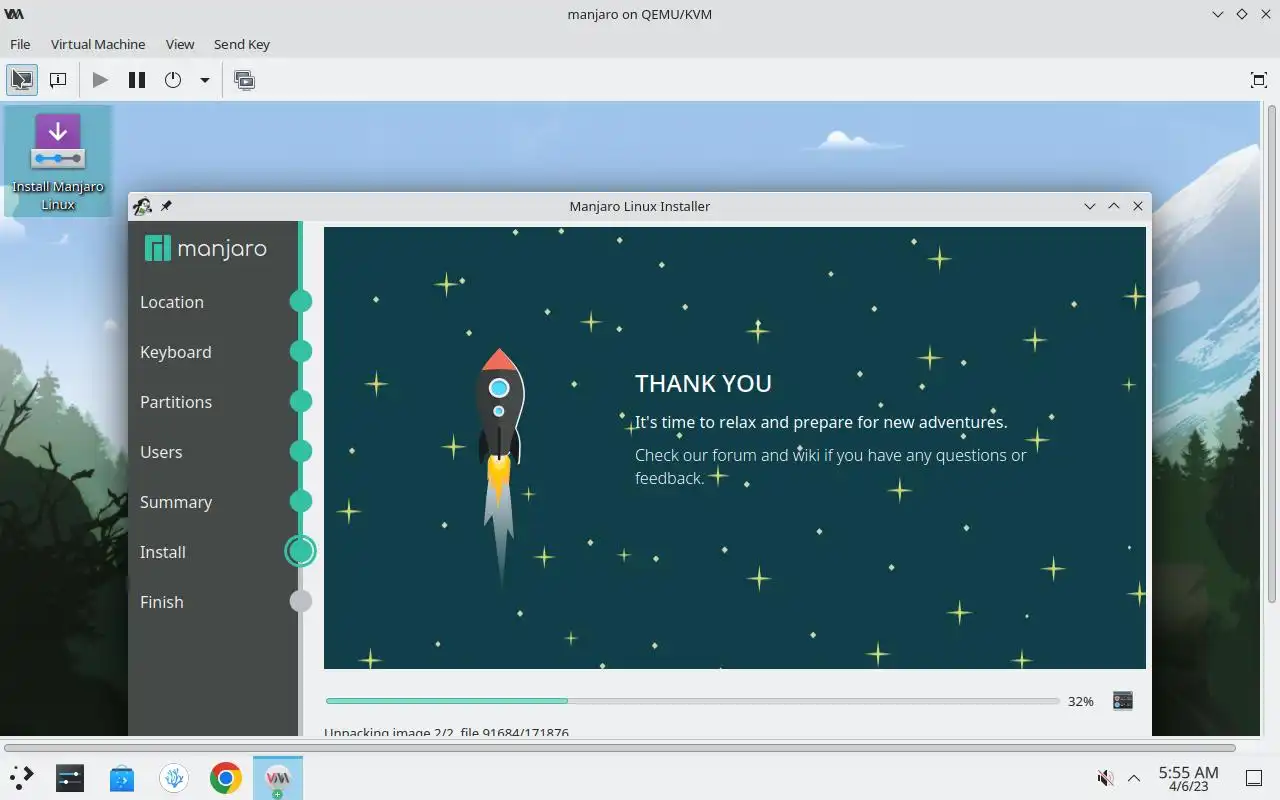The height and width of the screenshot is (800, 1280).
Task: Switch the viewer to fullscreen
Action: click(1259, 80)
